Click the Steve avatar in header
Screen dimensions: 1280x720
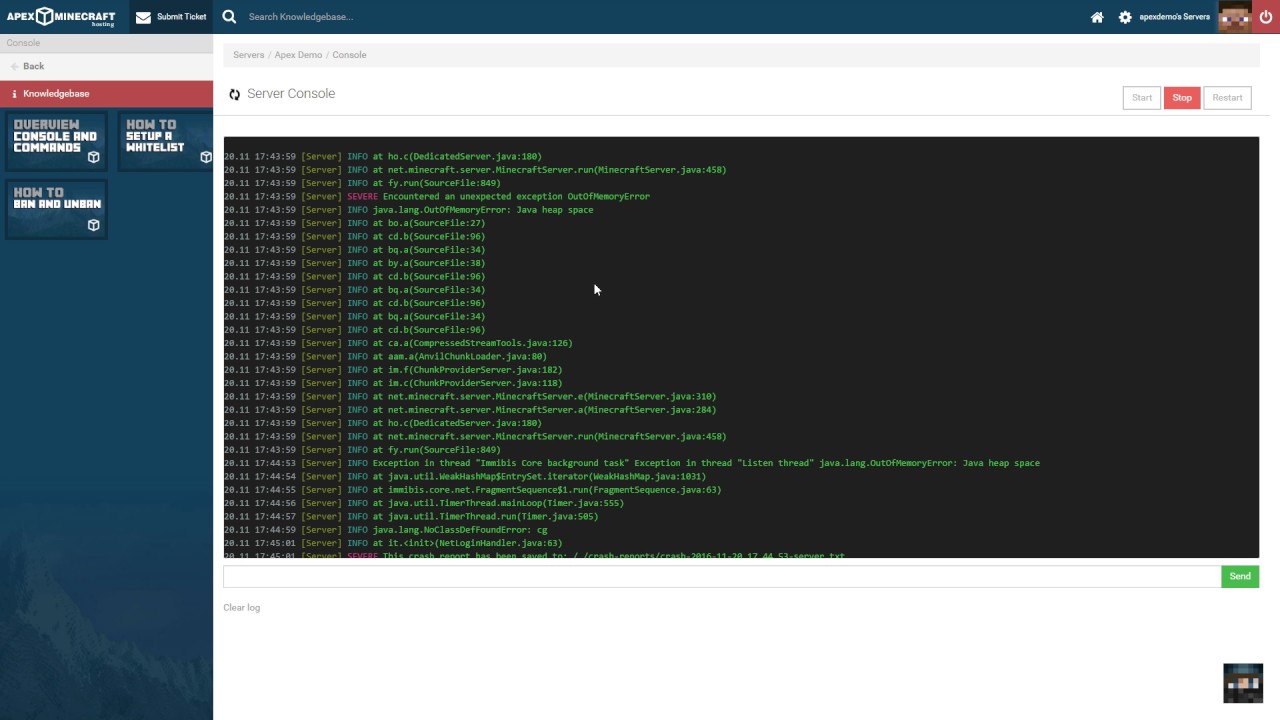pyautogui.click(x=1234, y=17)
